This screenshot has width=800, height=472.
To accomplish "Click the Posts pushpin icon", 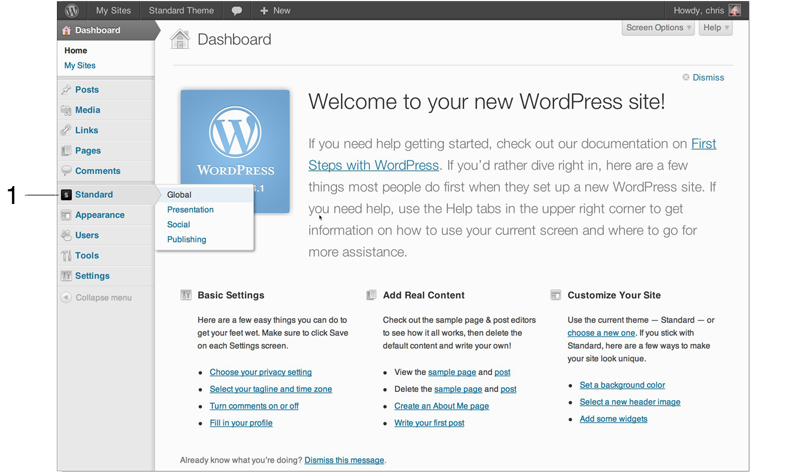I will click(x=66, y=90).
